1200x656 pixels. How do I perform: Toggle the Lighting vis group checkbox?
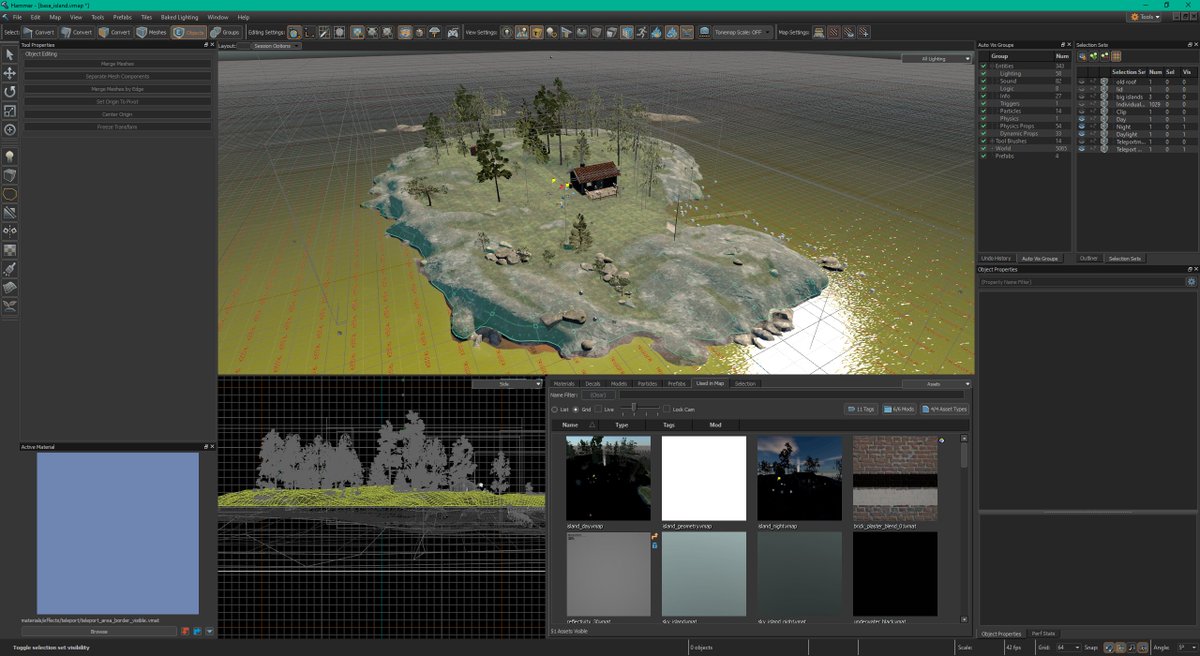[984, 74]
